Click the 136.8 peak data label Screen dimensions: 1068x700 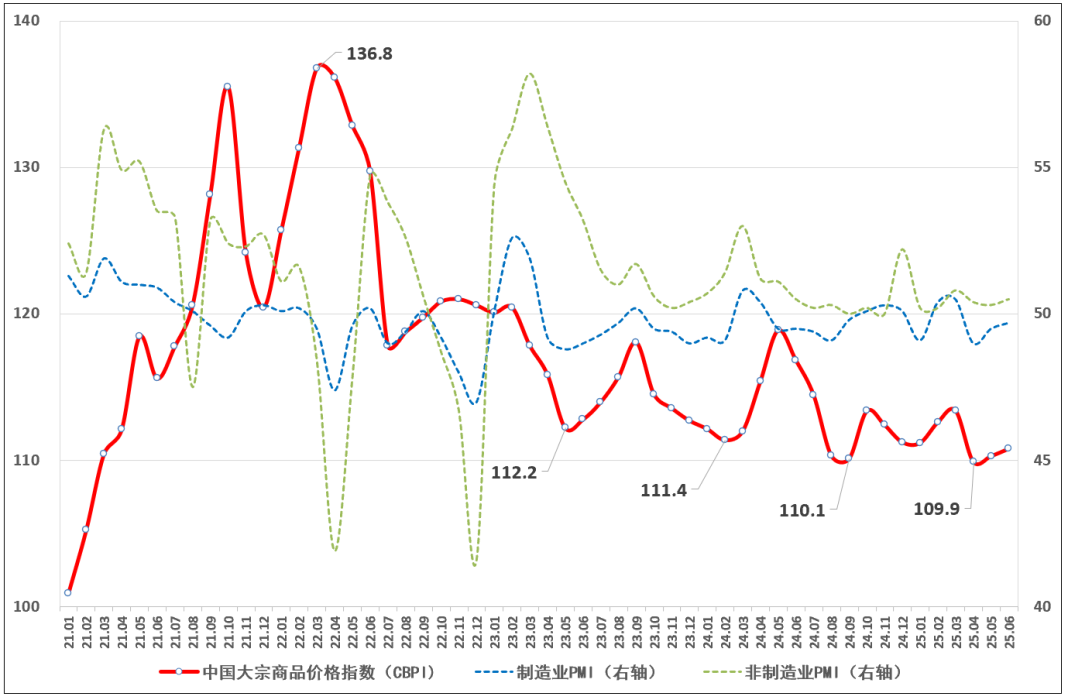pyautogui.click(x=369, y=54)
